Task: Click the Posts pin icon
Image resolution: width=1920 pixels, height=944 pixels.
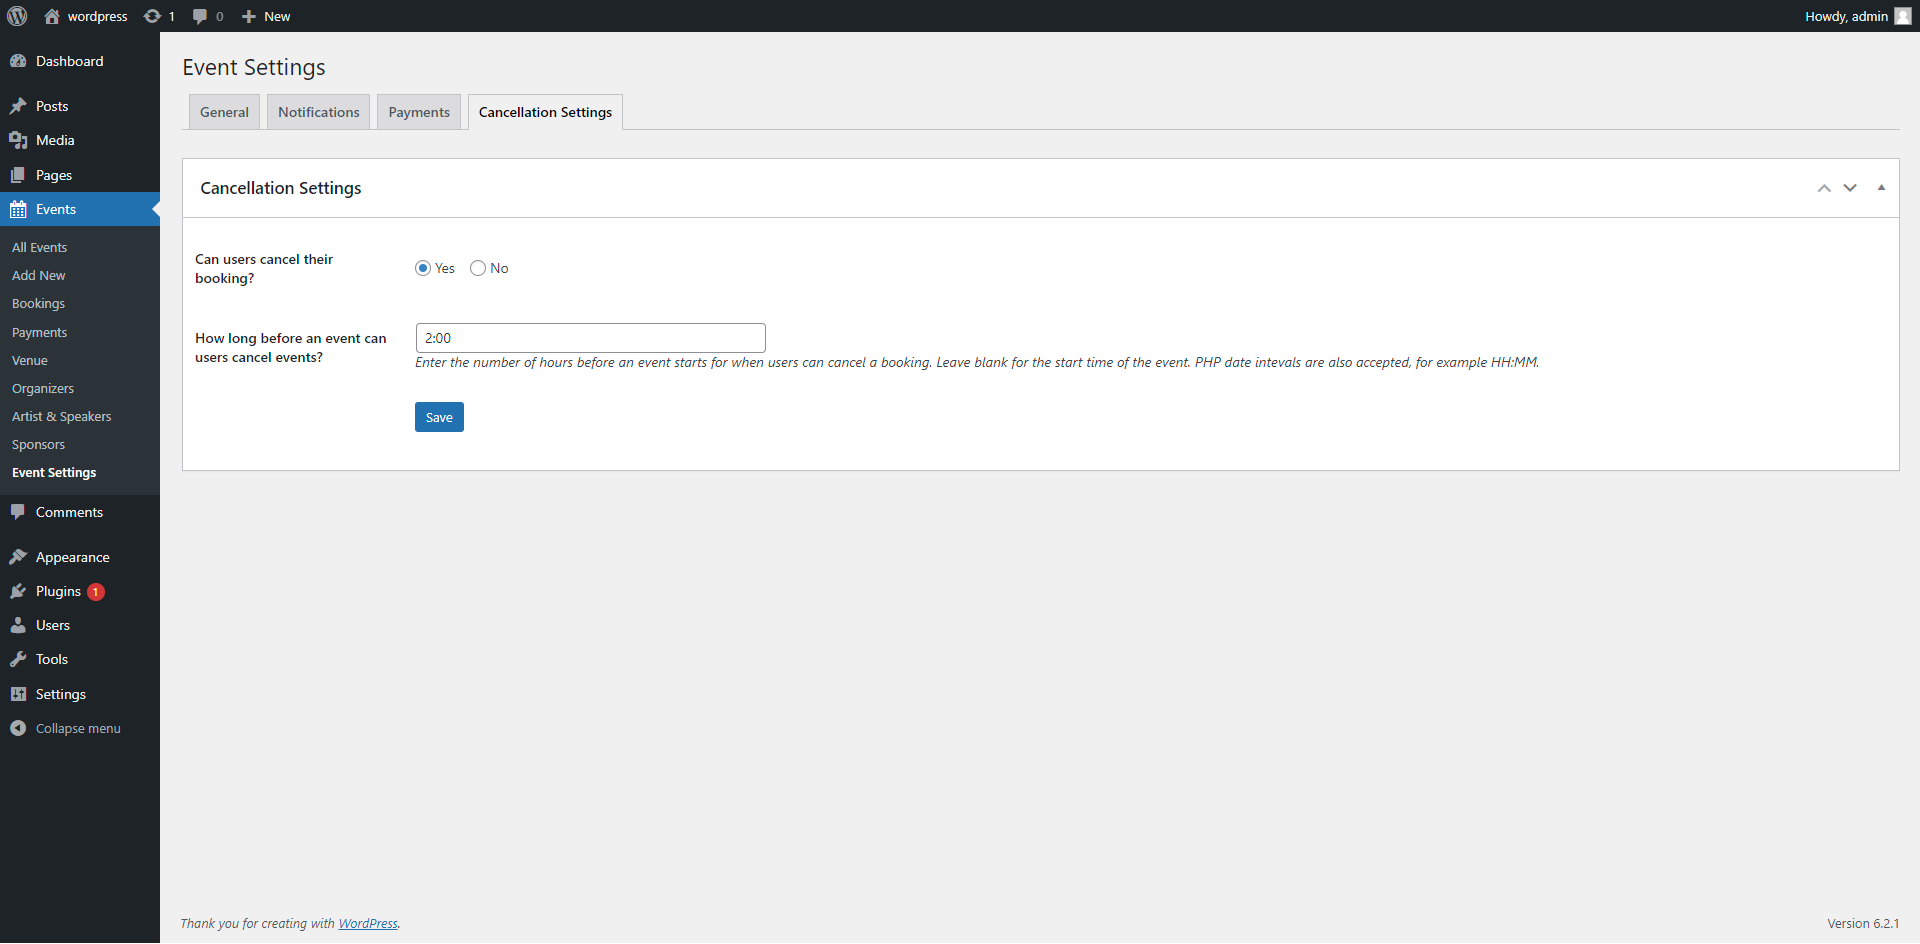Action: [18, 106]
